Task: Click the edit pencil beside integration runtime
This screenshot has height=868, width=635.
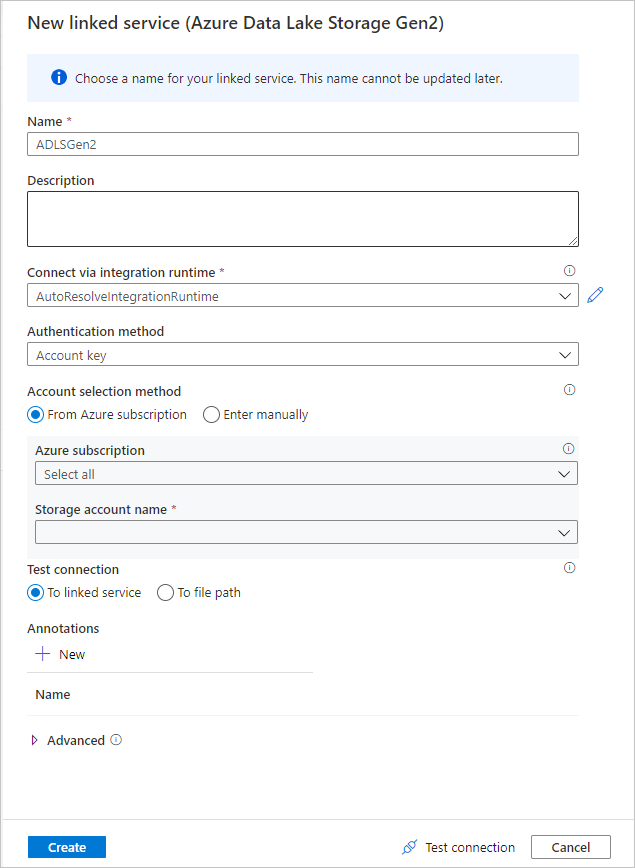Action: click(595, 295)
